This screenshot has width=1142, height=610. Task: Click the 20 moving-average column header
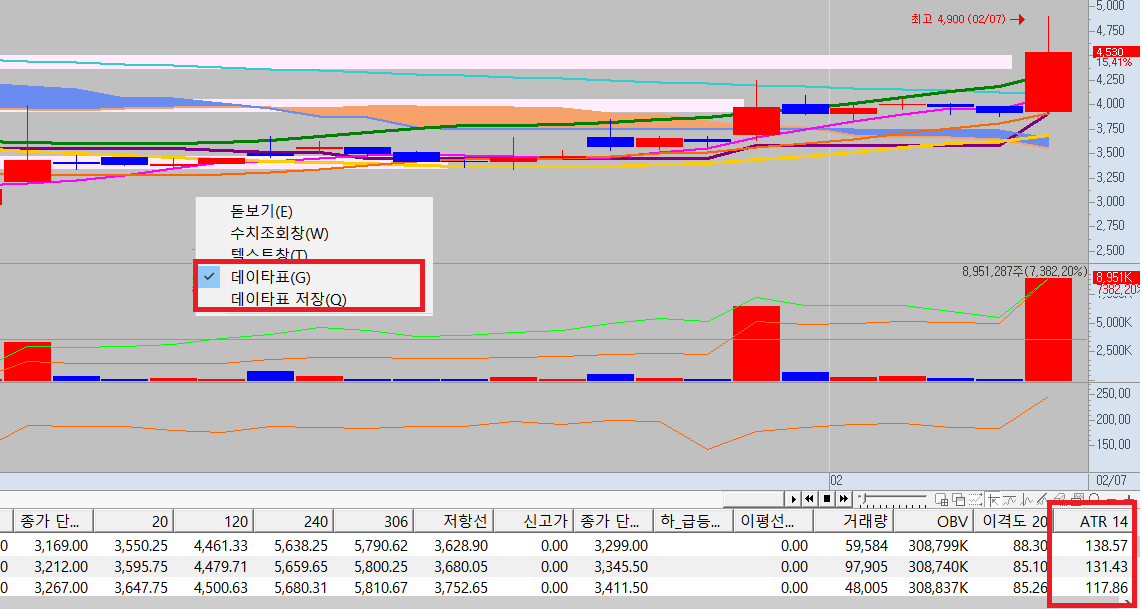click(x=133, y=521)
